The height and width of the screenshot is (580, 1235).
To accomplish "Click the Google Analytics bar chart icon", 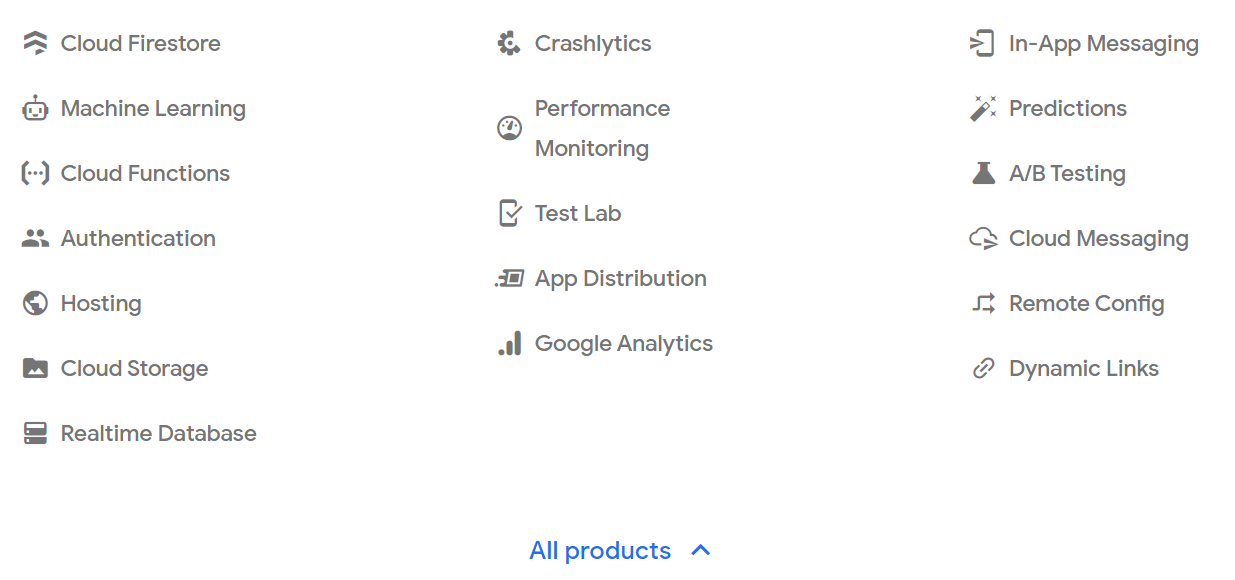I will pyautogui.click(x=509, y=343).
